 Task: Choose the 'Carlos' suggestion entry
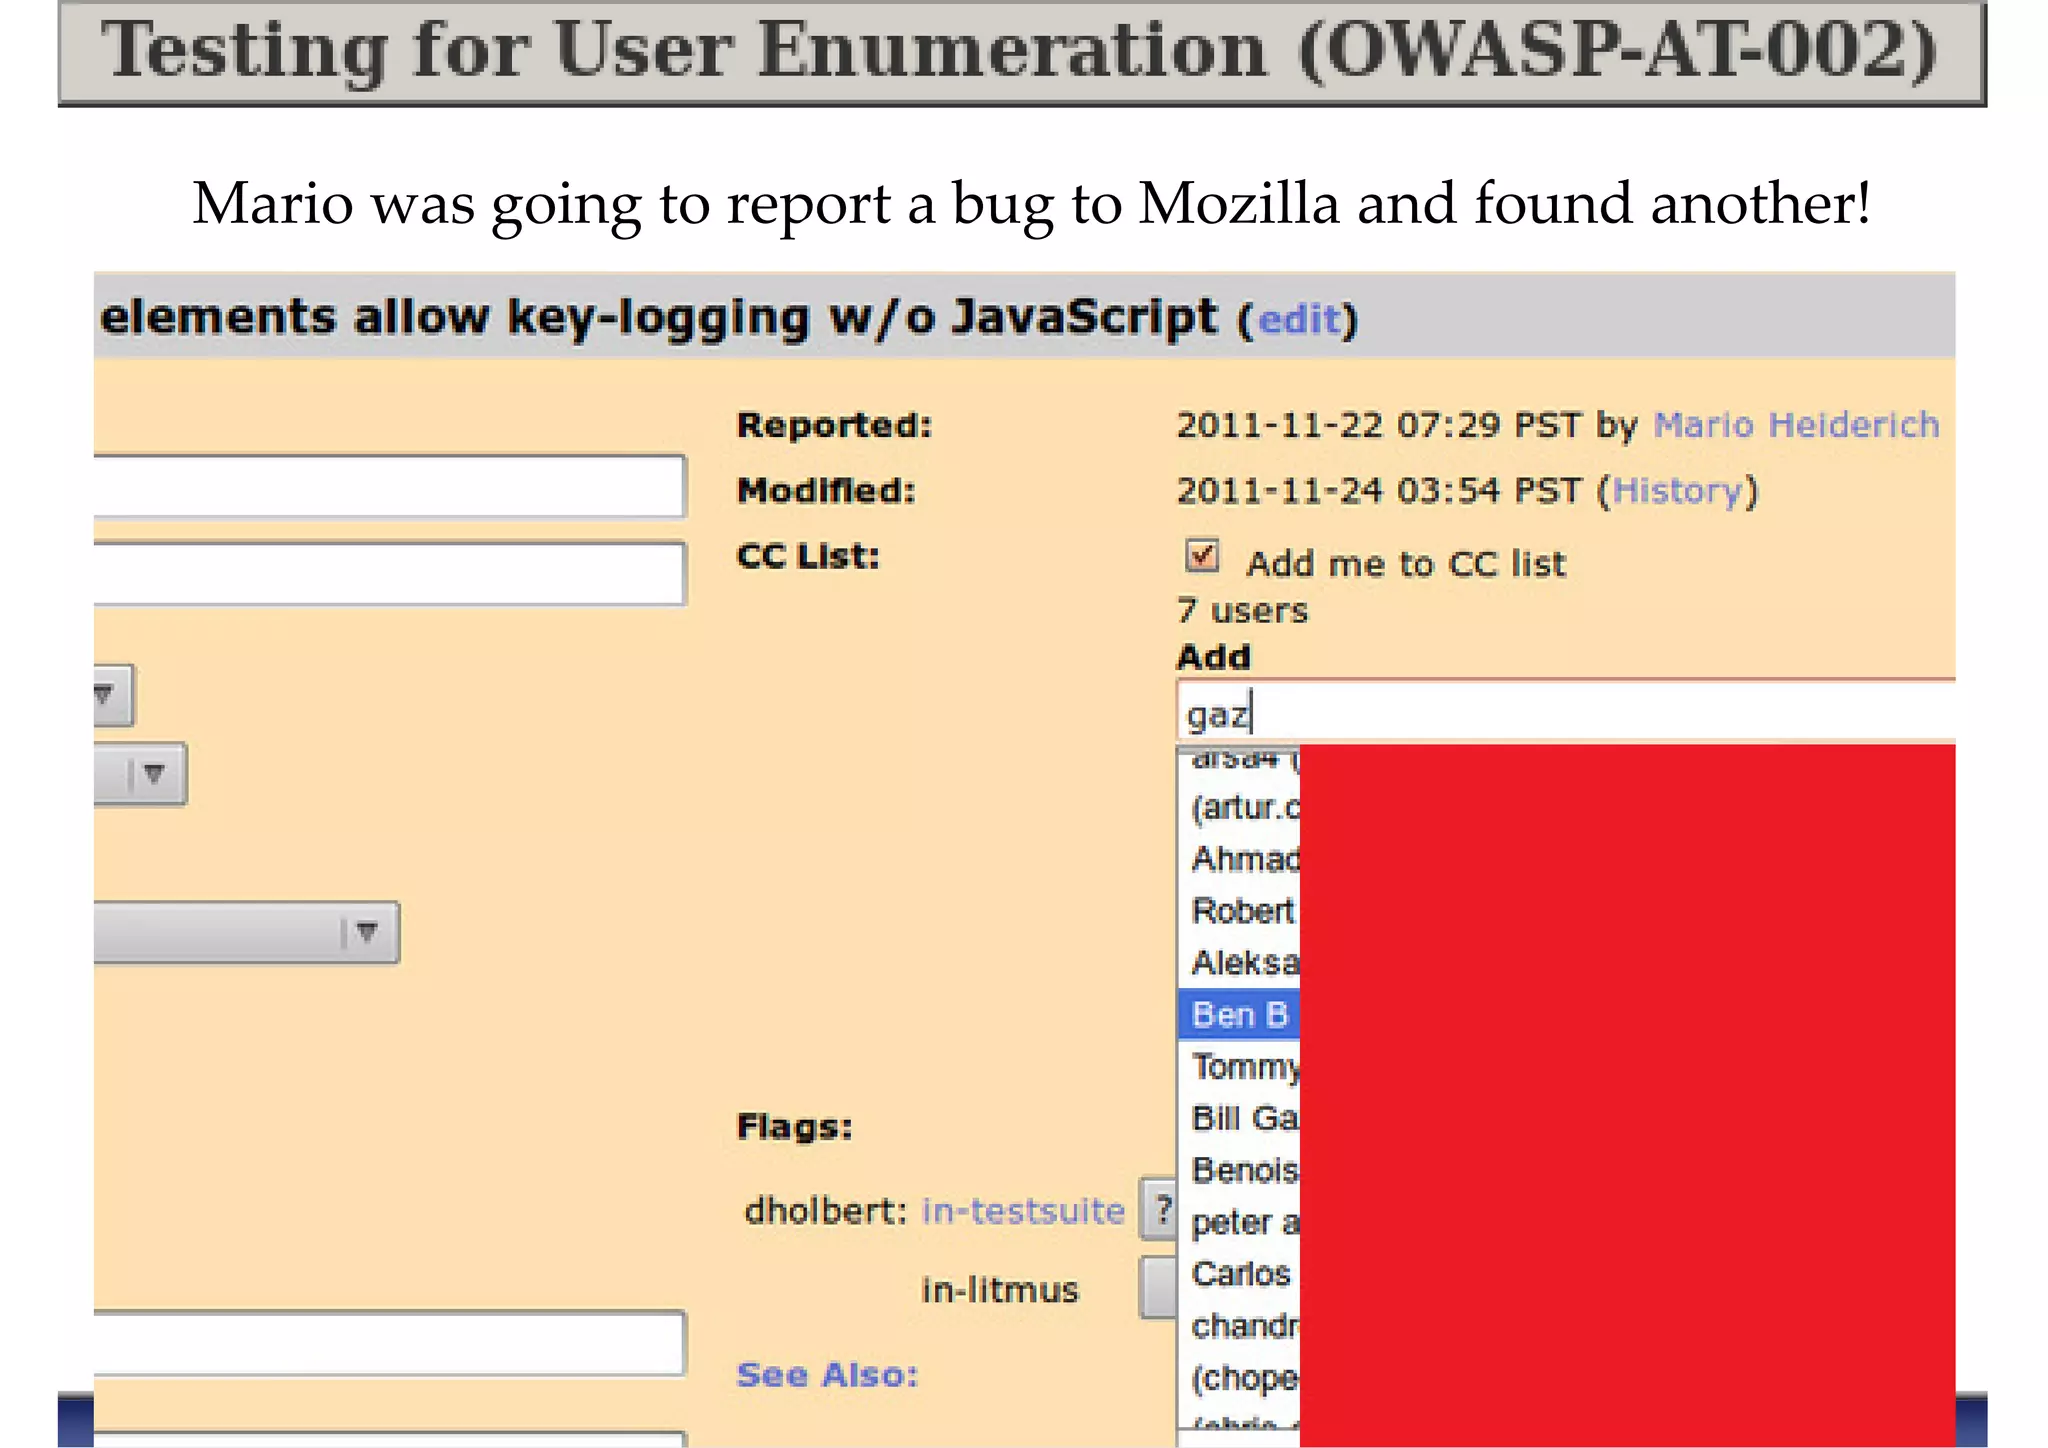point(1241,1274)
